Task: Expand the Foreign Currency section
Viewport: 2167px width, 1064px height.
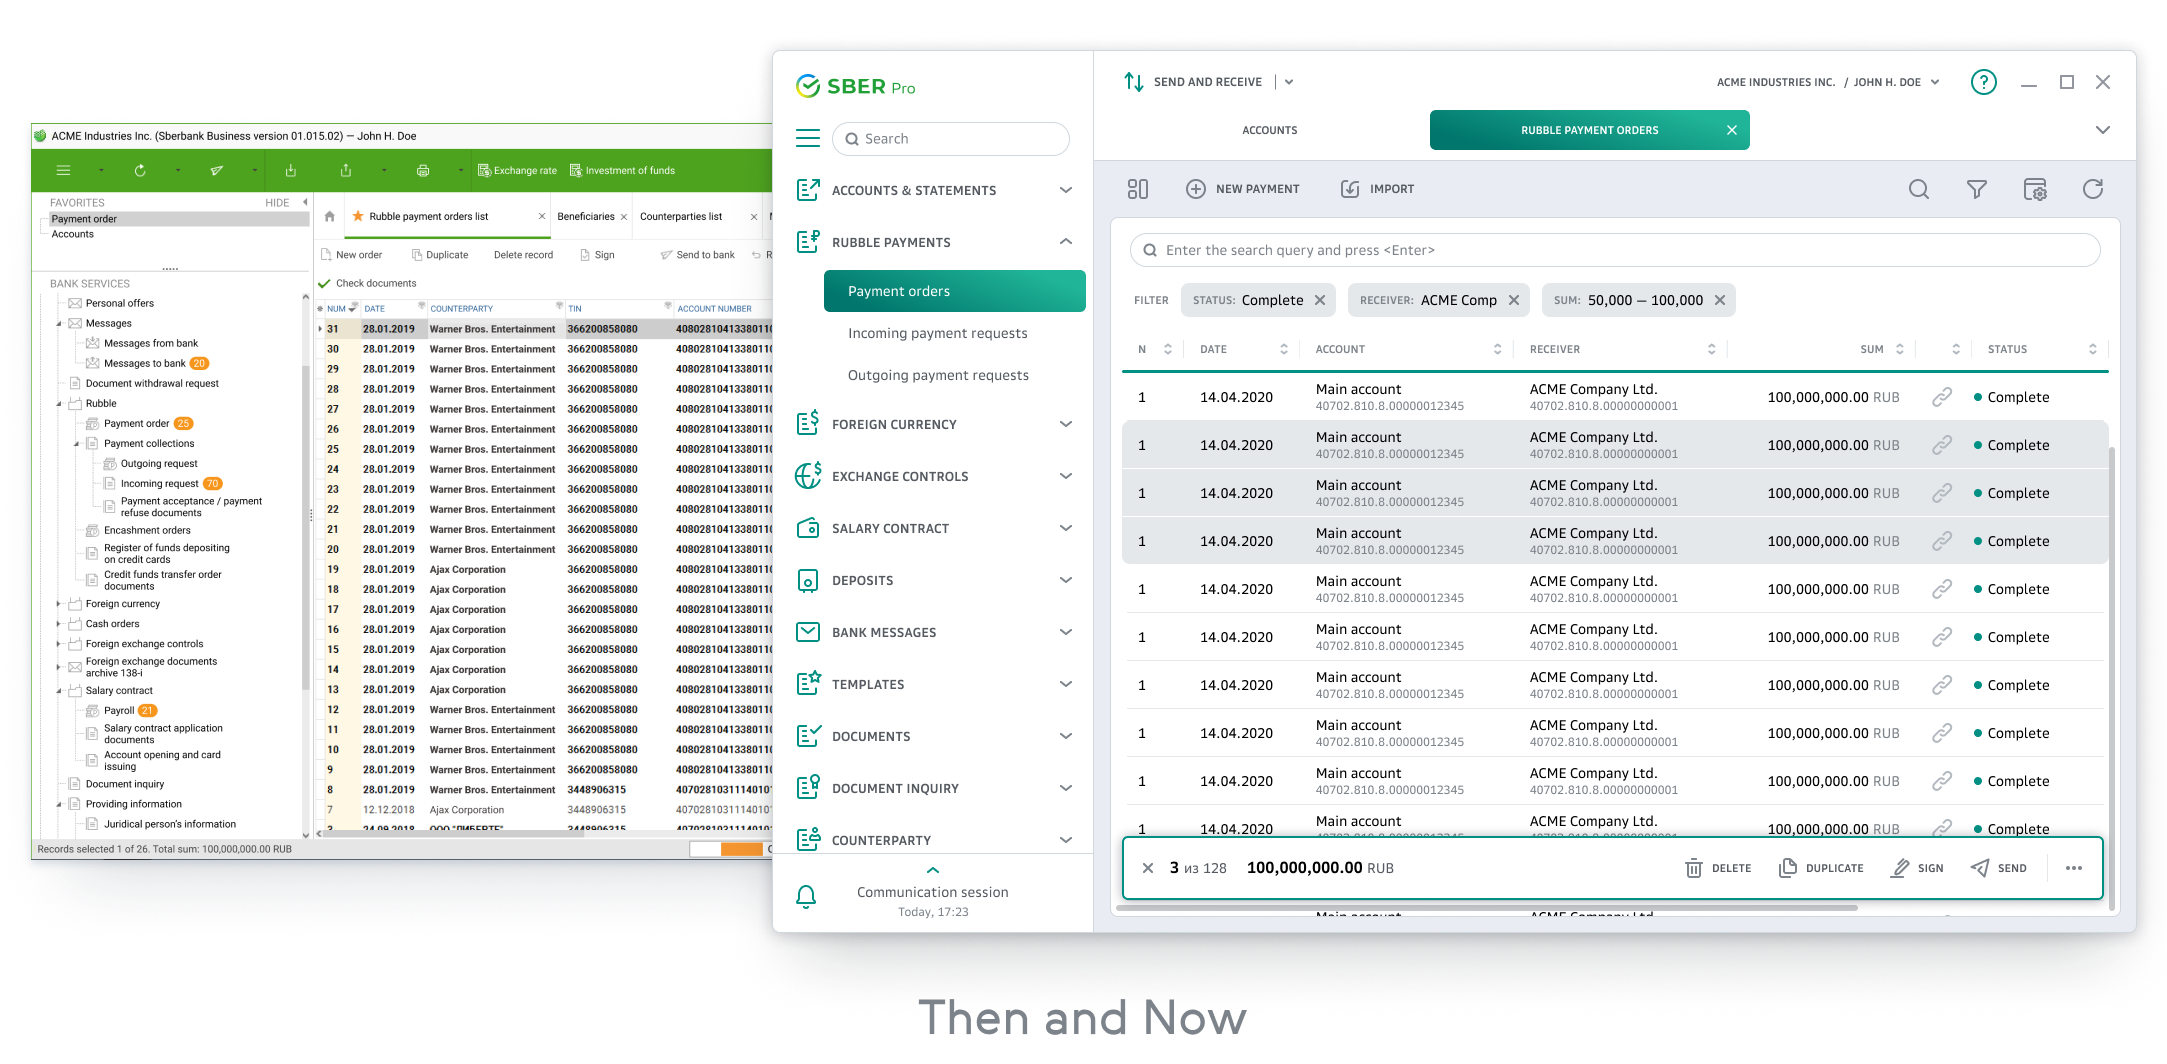Action: 1066,424
